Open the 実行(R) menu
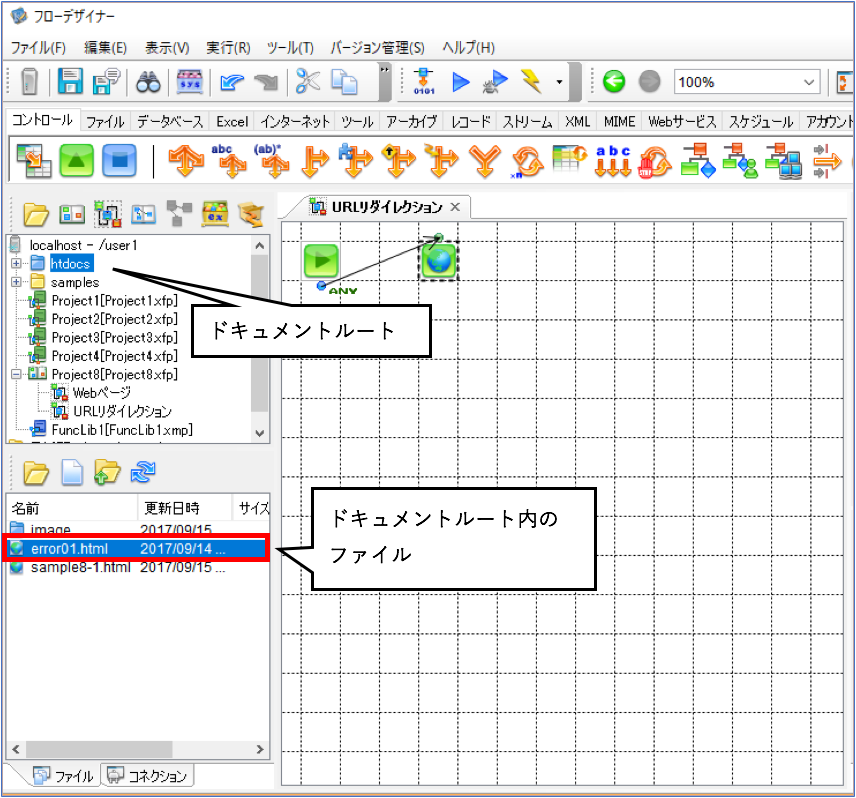 (x=228, y=48)
